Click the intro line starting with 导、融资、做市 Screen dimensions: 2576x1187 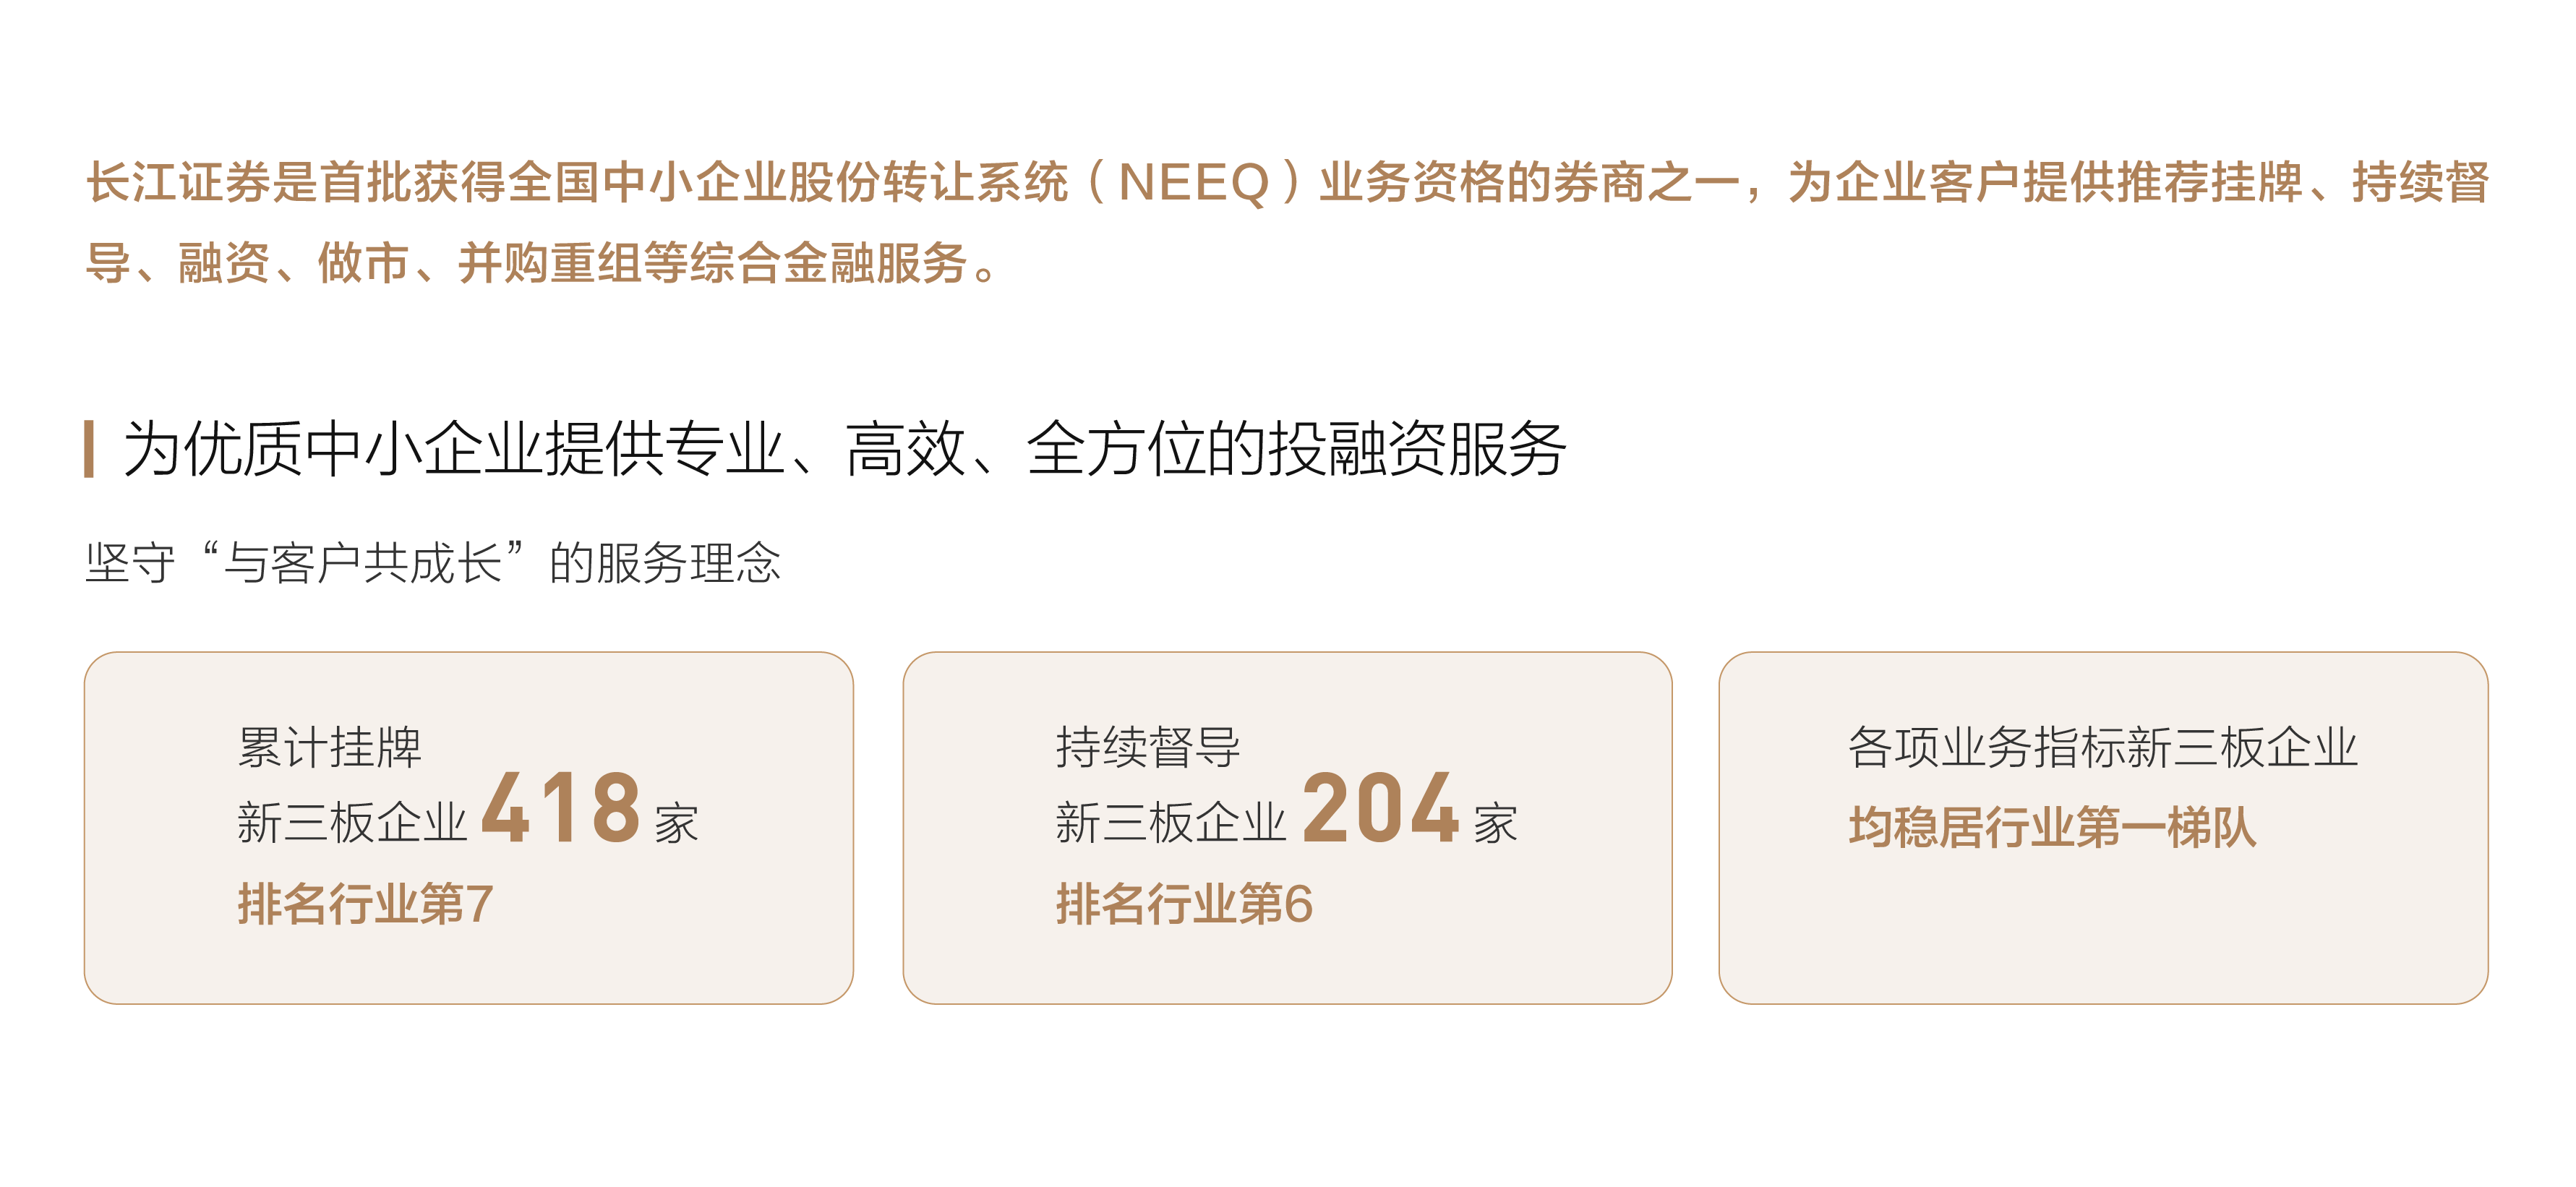[x=540, y=264]
